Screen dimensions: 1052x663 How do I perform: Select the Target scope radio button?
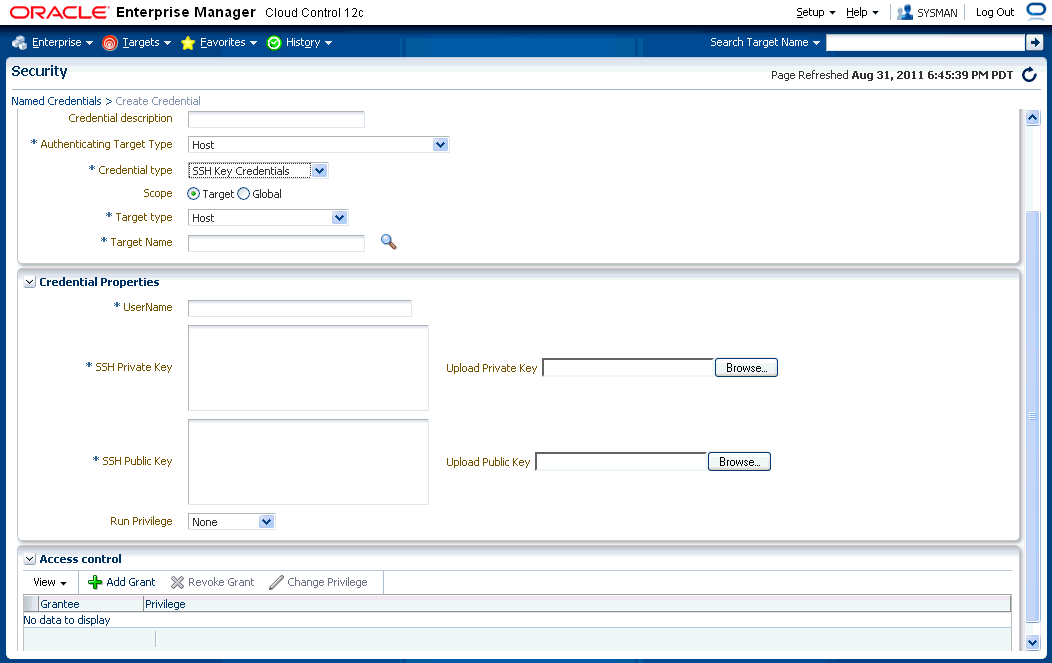(193, 194)
